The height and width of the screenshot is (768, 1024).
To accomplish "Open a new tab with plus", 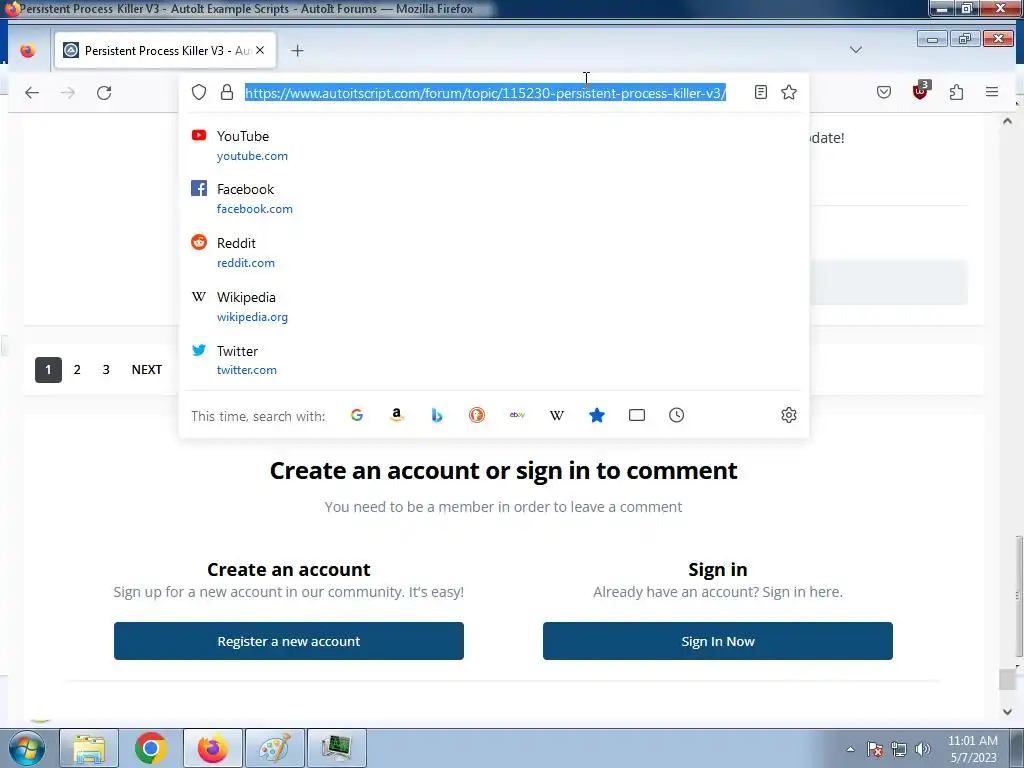I will click(297, 51).
